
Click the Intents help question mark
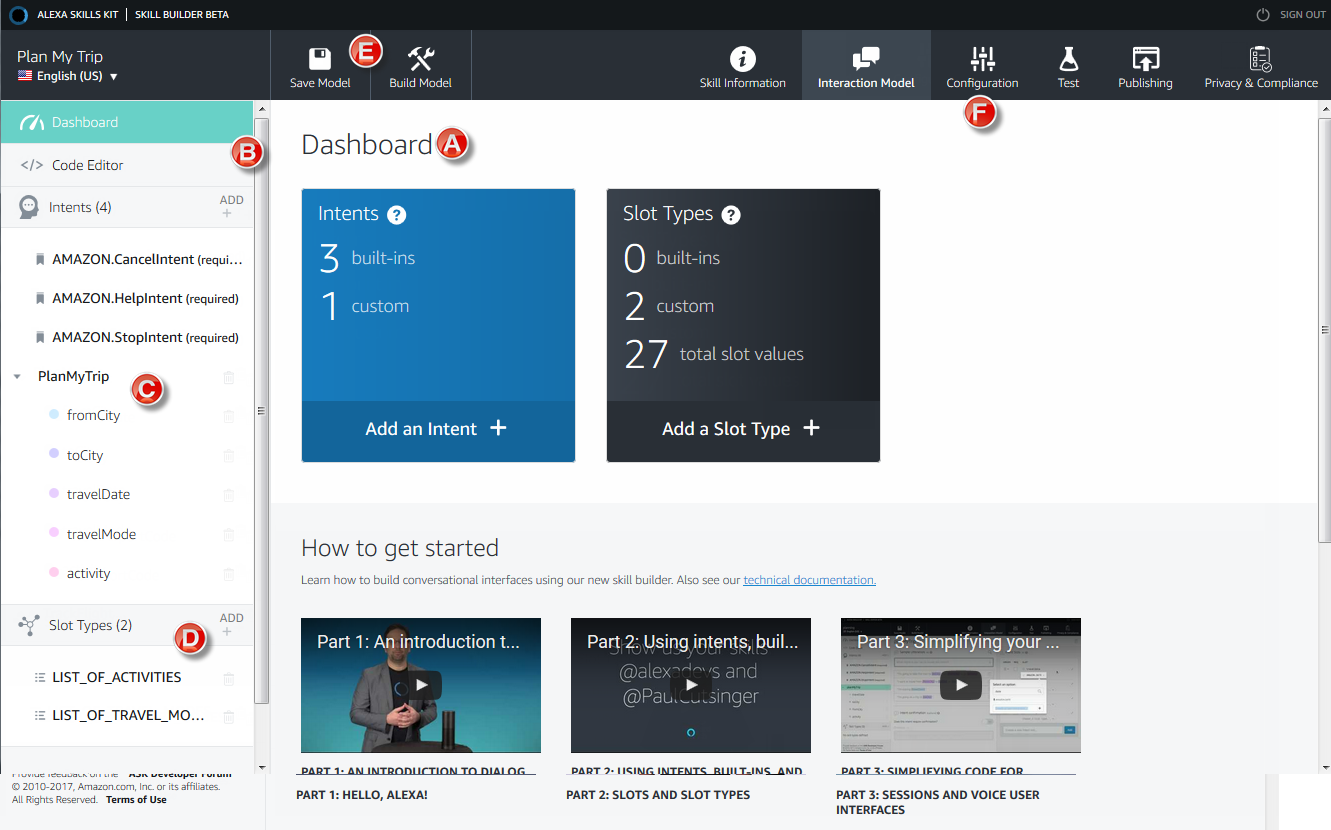396,215
